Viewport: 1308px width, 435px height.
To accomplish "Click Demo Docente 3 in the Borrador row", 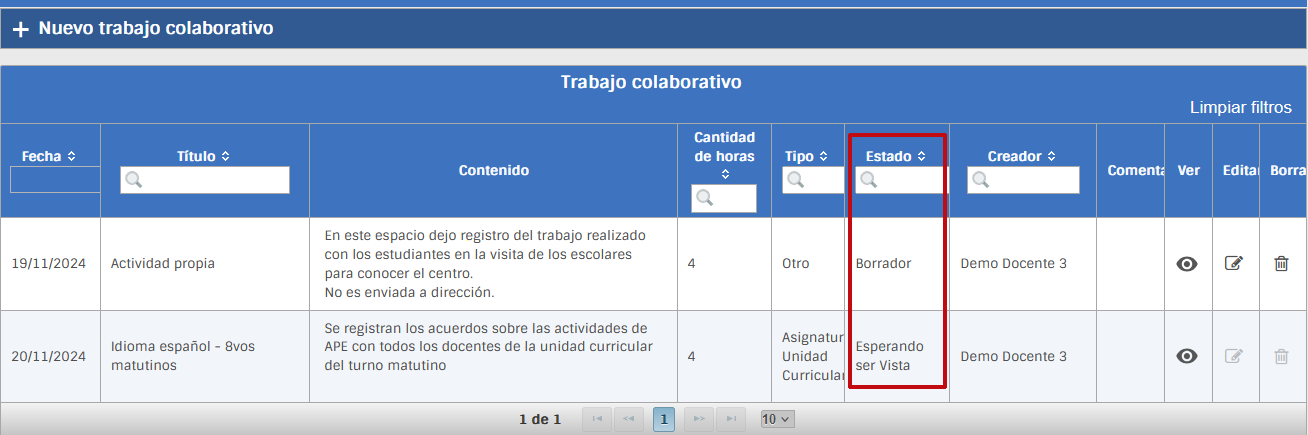I will 1013,264.
